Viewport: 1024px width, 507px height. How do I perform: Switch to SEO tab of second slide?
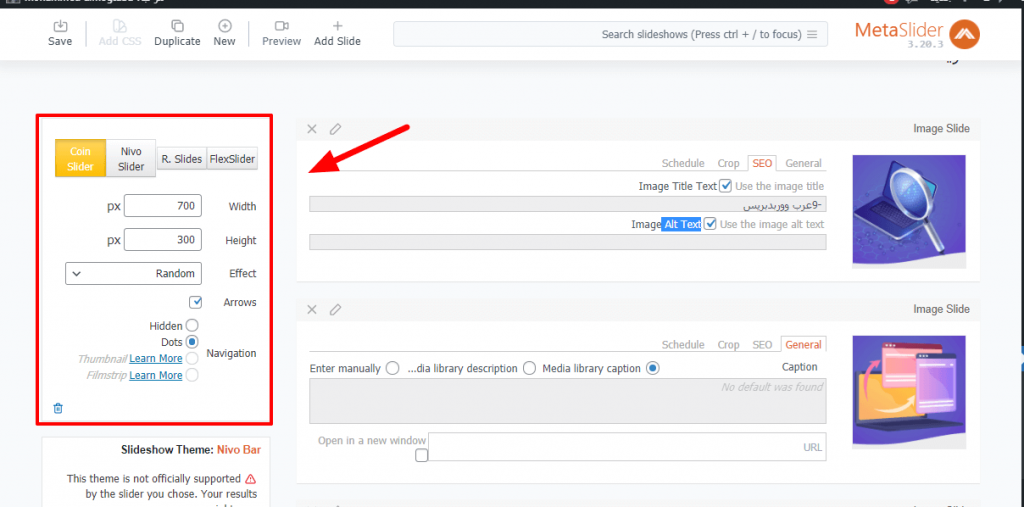[762, 344]
